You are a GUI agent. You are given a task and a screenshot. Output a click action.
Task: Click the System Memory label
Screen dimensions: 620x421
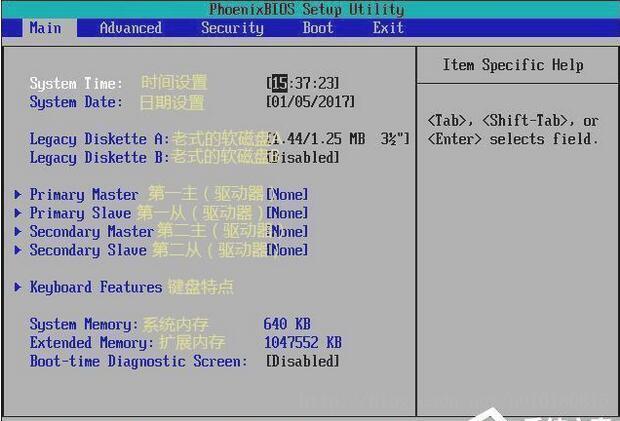click(84, 324)
